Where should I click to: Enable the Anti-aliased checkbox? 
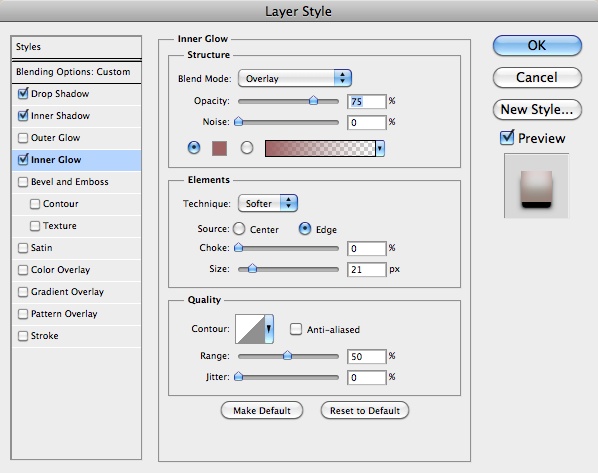[296, 329]
